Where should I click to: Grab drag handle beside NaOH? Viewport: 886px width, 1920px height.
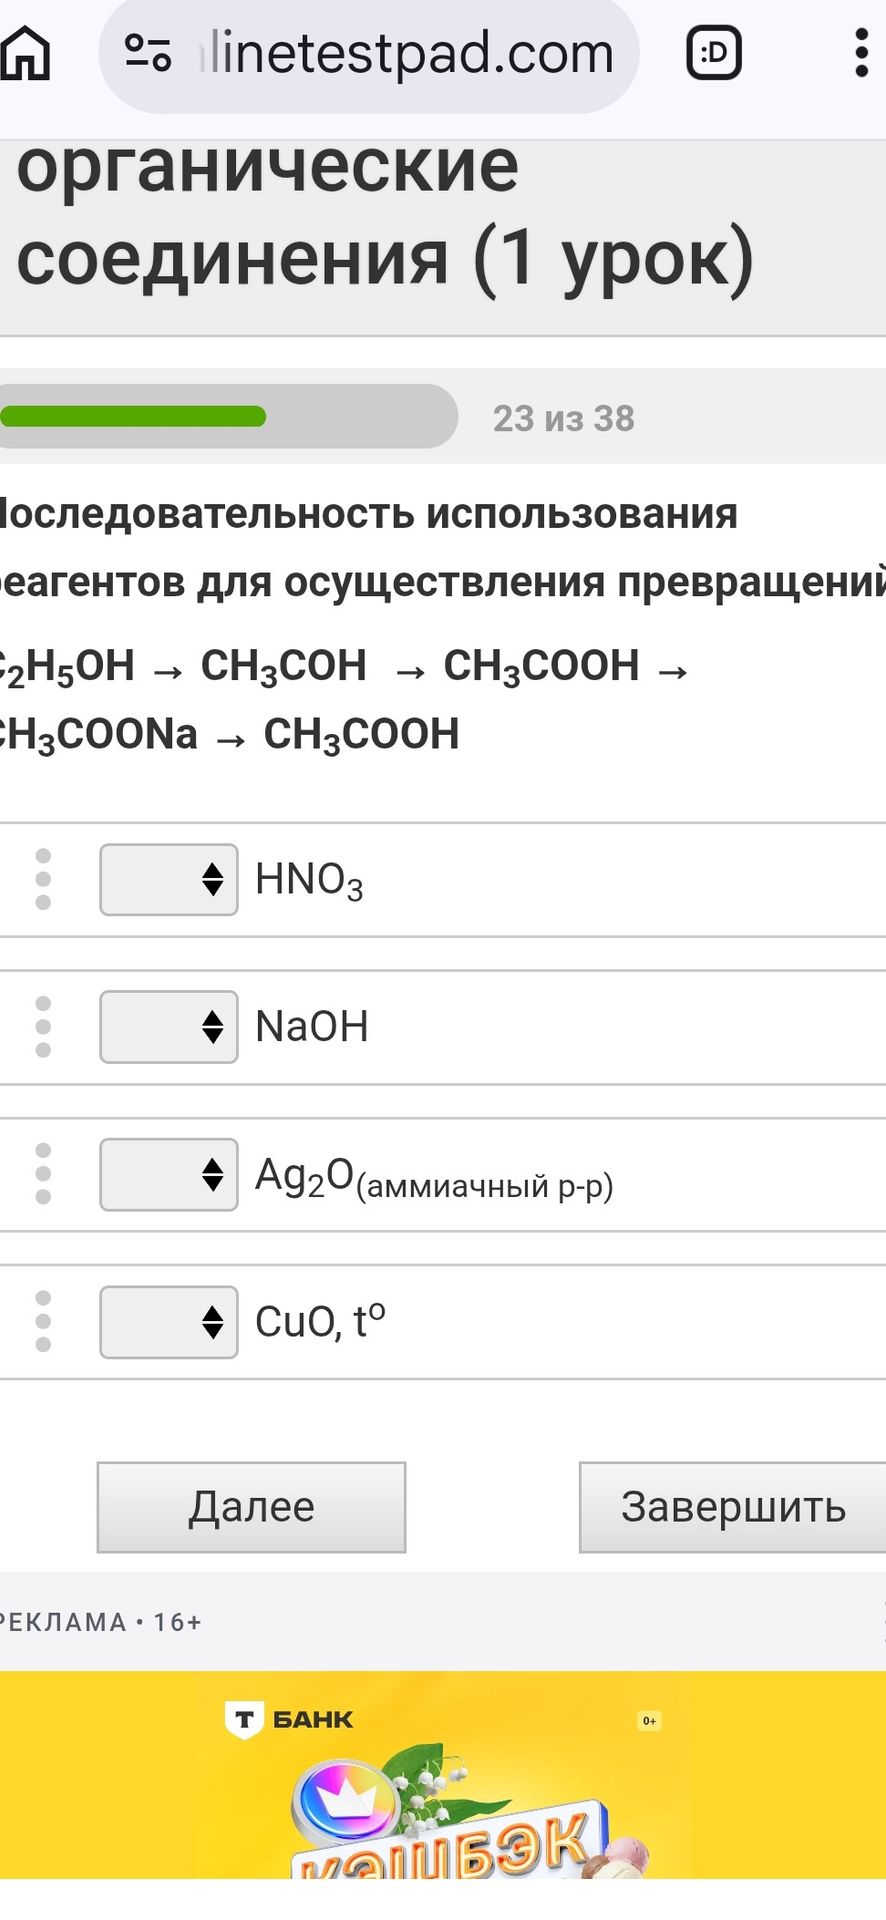tap(43, 1027)
